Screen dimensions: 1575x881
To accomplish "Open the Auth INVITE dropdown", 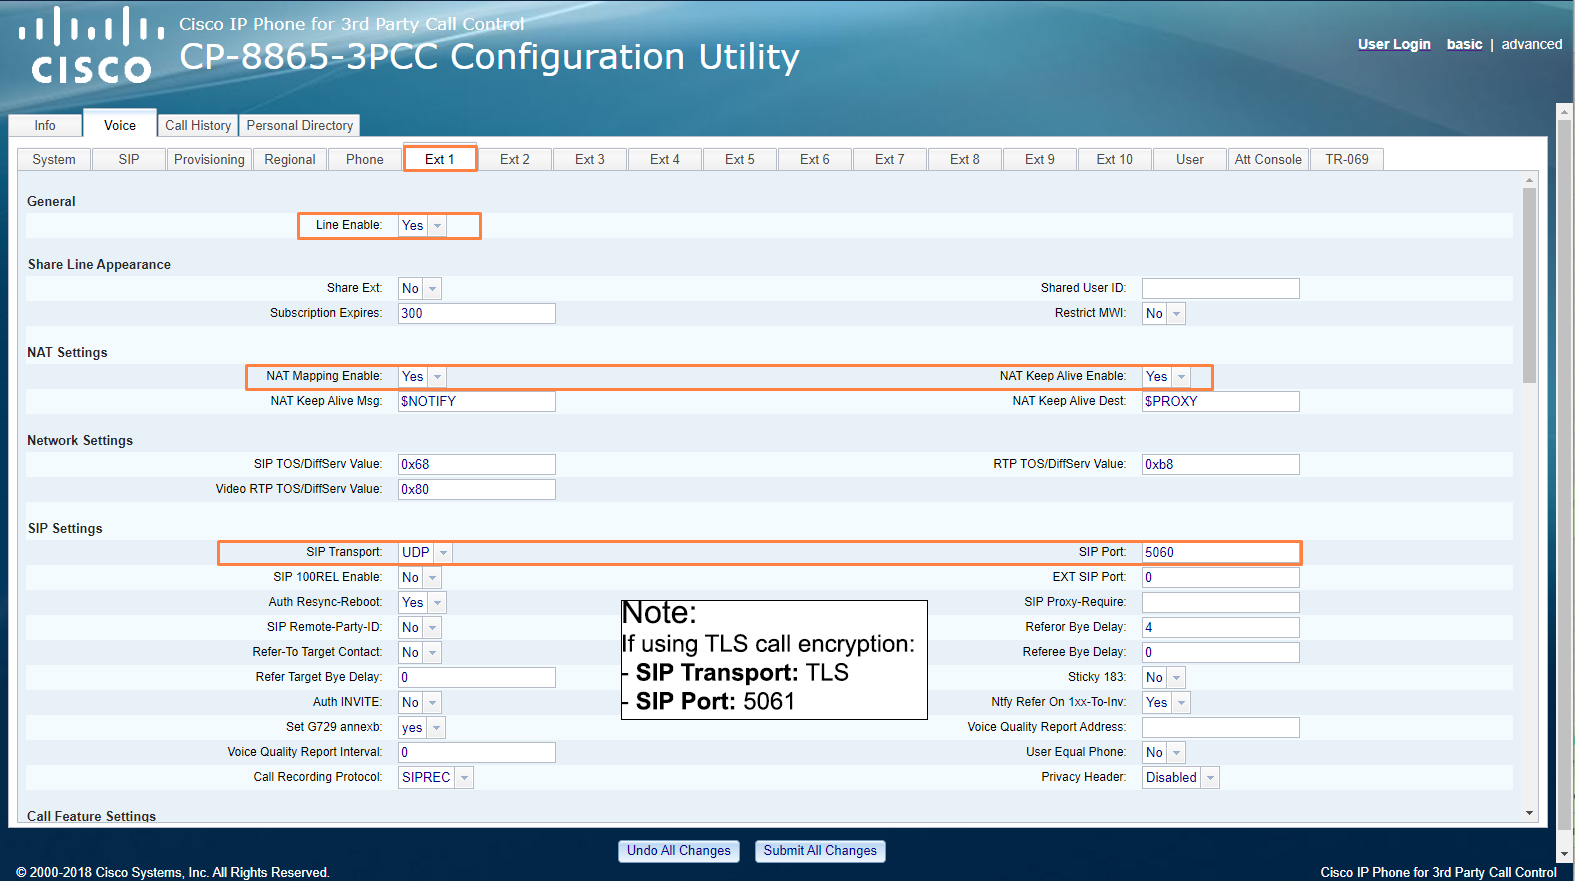I will tap(420, 703).
